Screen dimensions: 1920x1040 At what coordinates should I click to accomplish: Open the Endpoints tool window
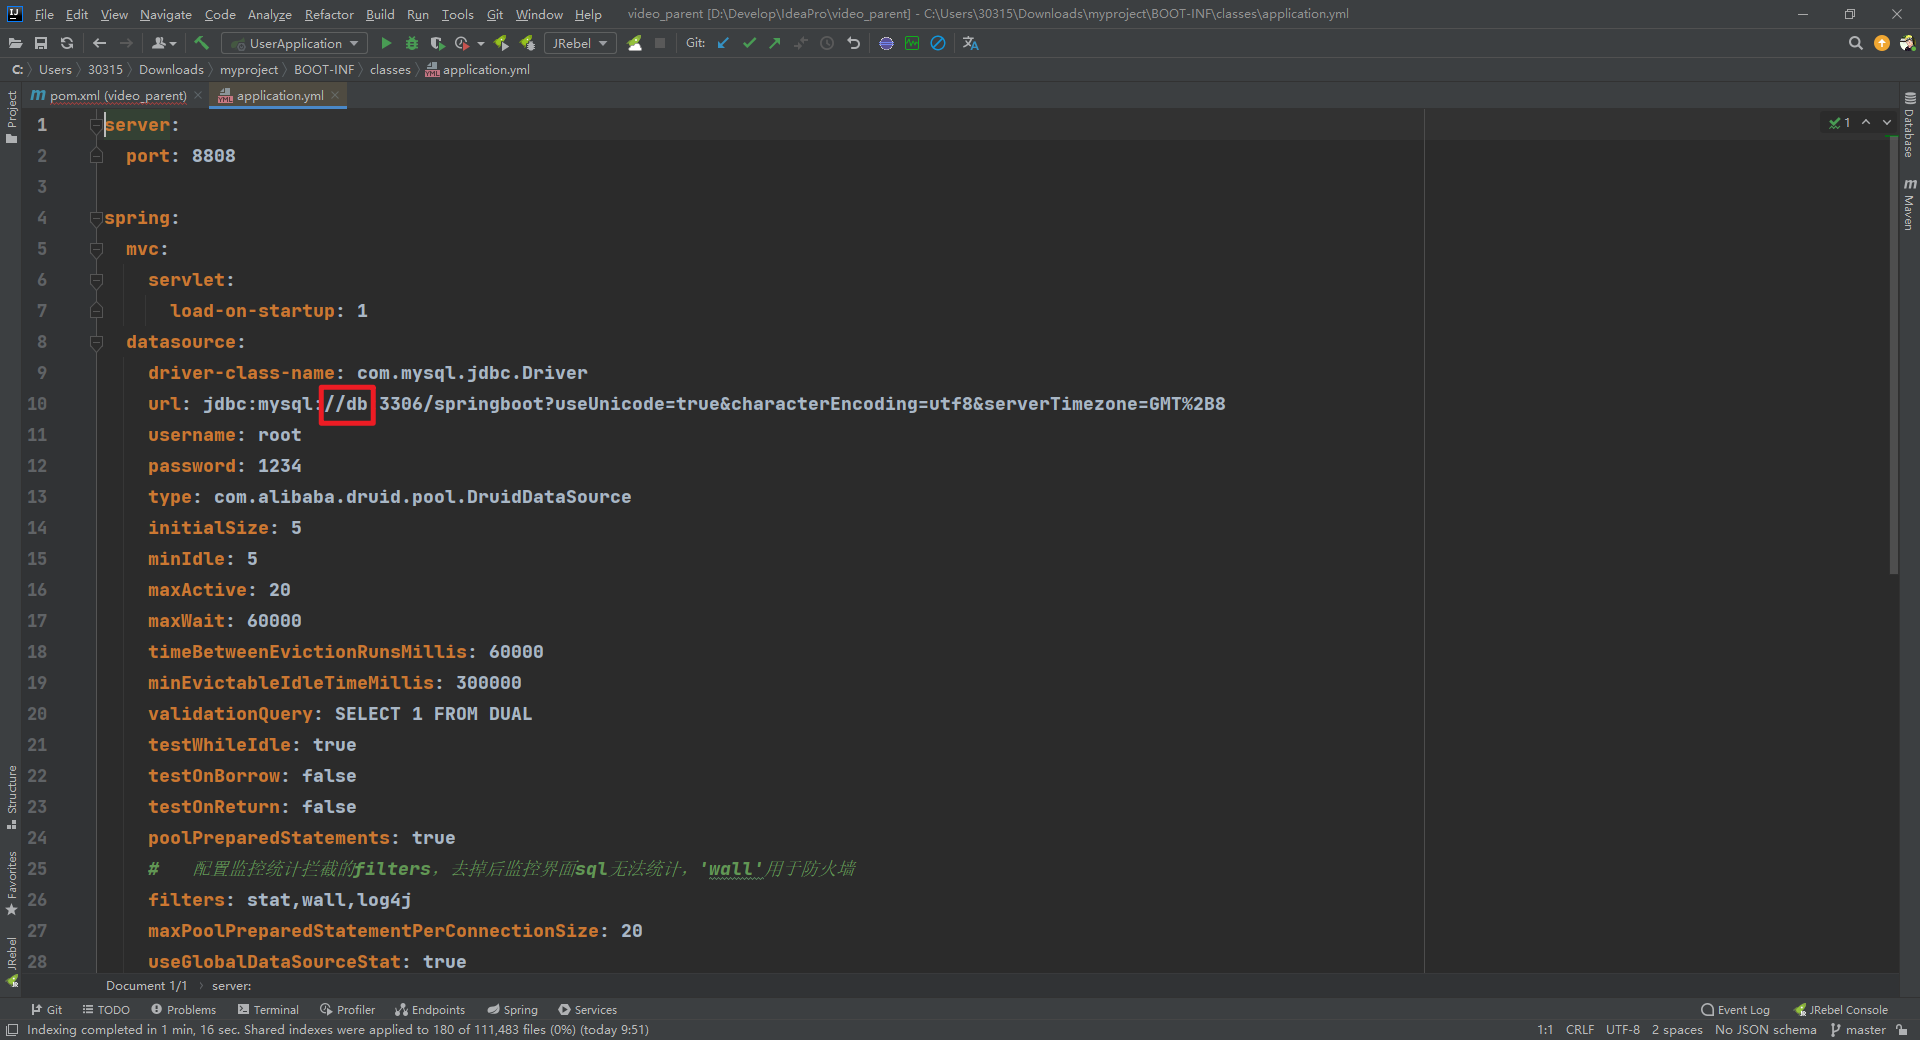tap(430, 1010)
